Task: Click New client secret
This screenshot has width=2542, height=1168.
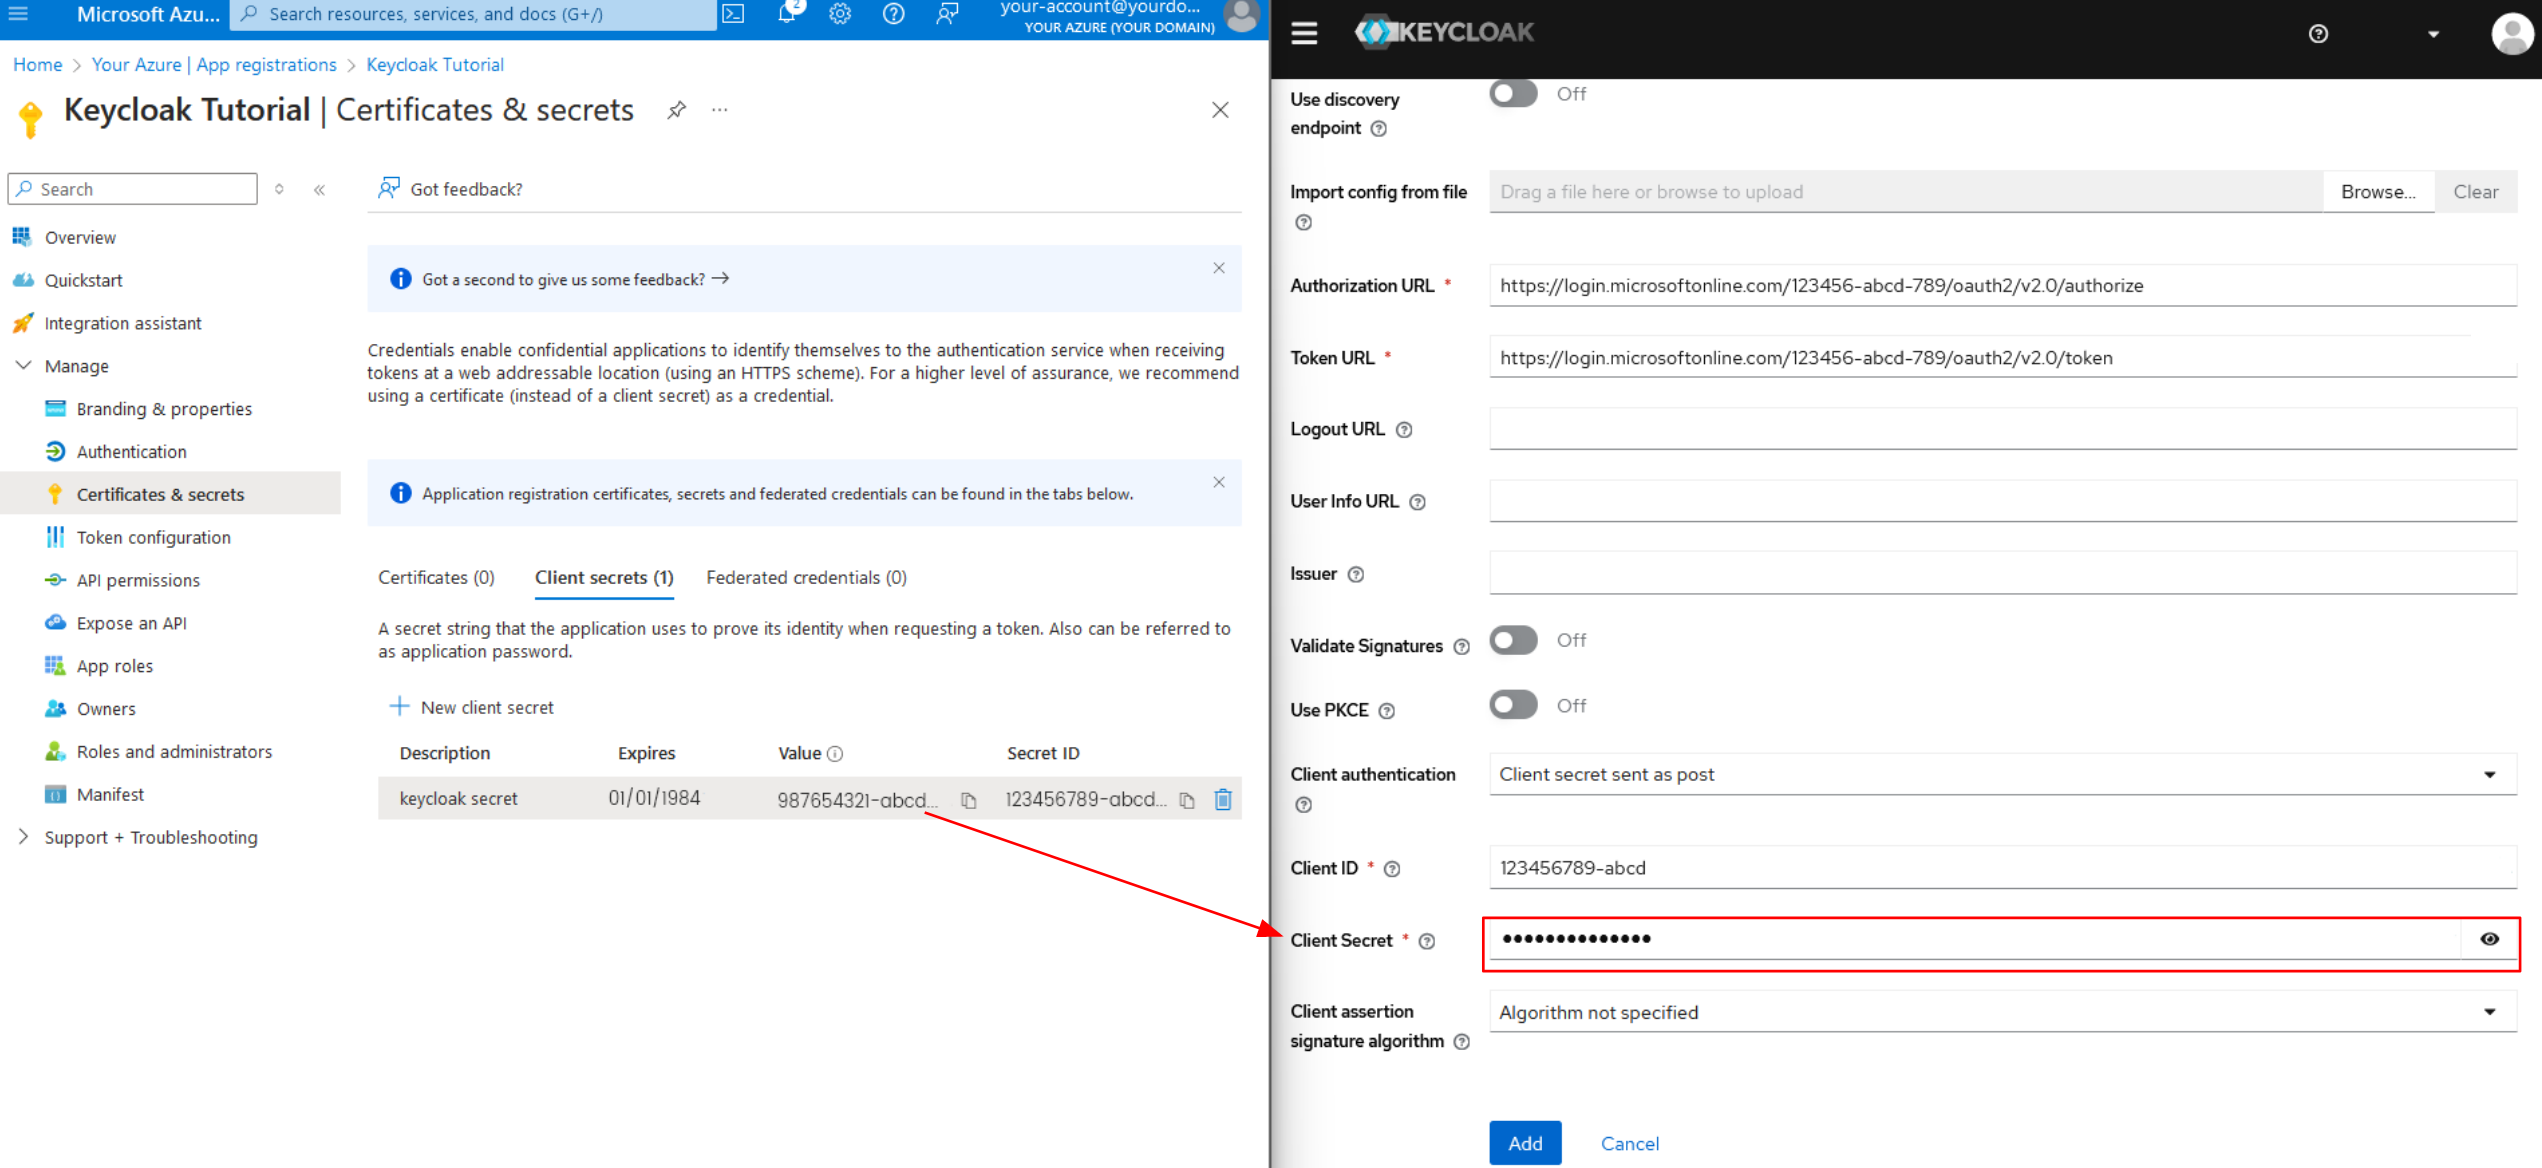Action: (471, 707)
